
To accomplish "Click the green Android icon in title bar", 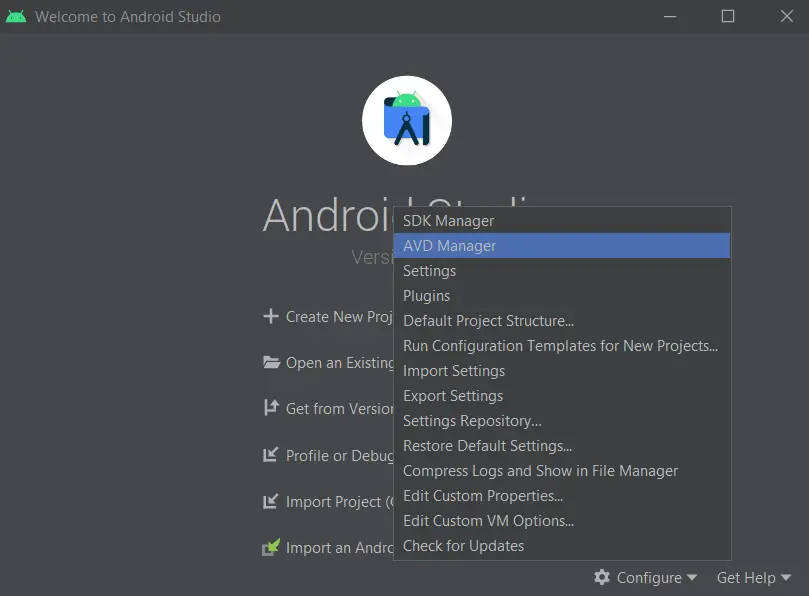I will 16,17.
